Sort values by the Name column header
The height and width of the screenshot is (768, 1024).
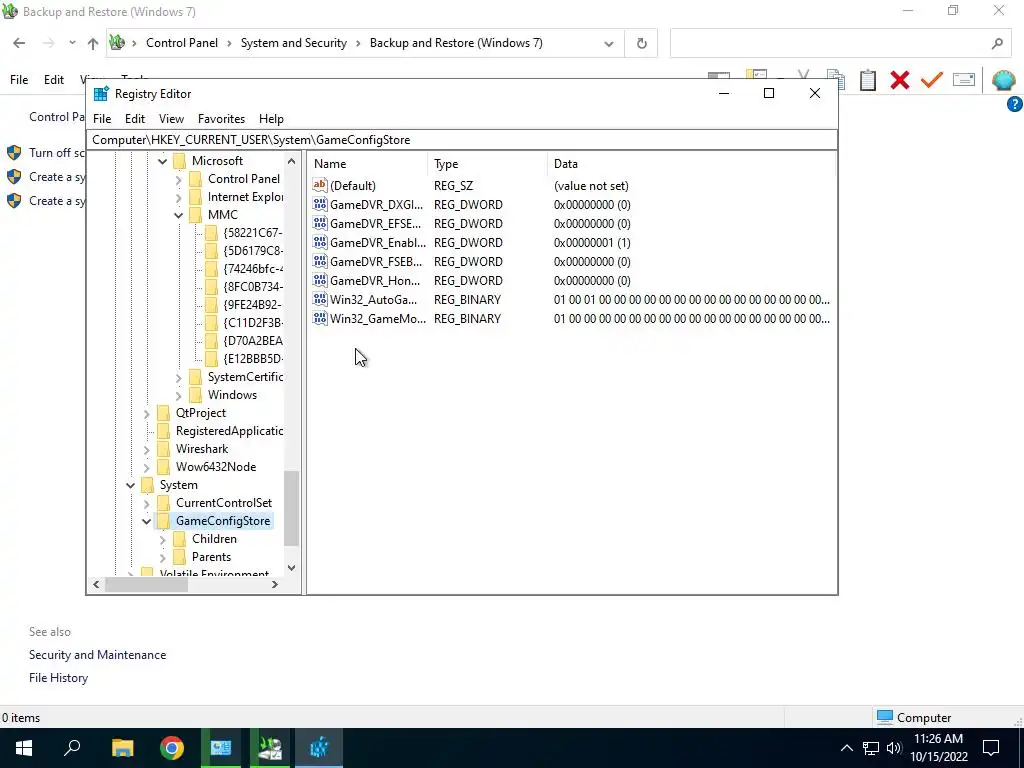click(x=368, y=164)
